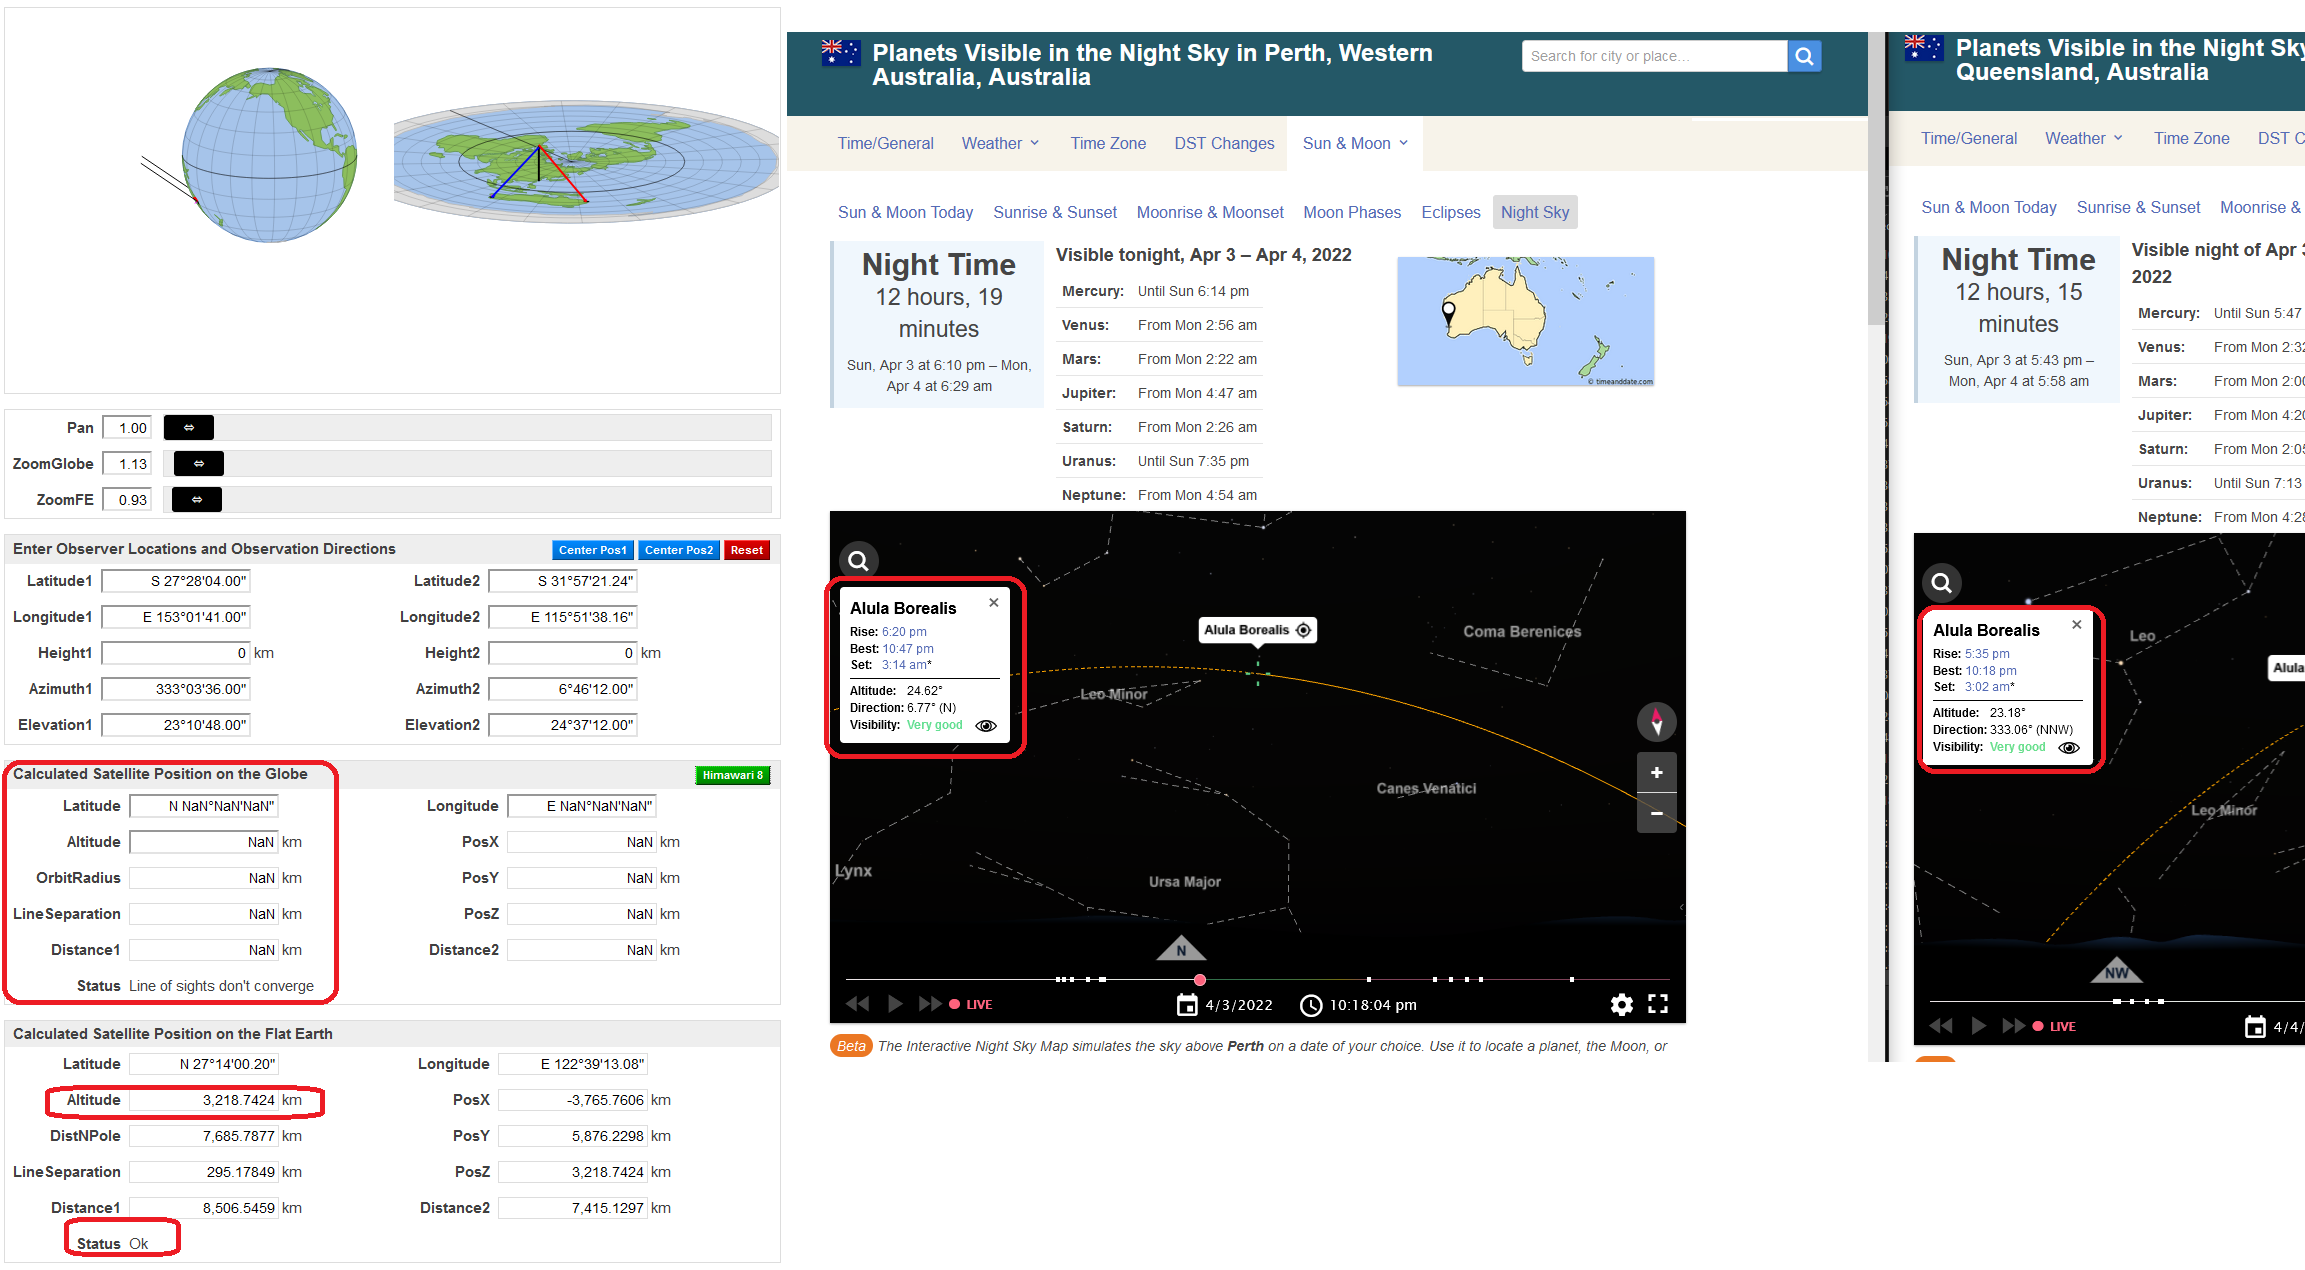Open sky map search icon in Queensland map
The height and width of the screenshot is (1270, 2305).
[1941, 582]
